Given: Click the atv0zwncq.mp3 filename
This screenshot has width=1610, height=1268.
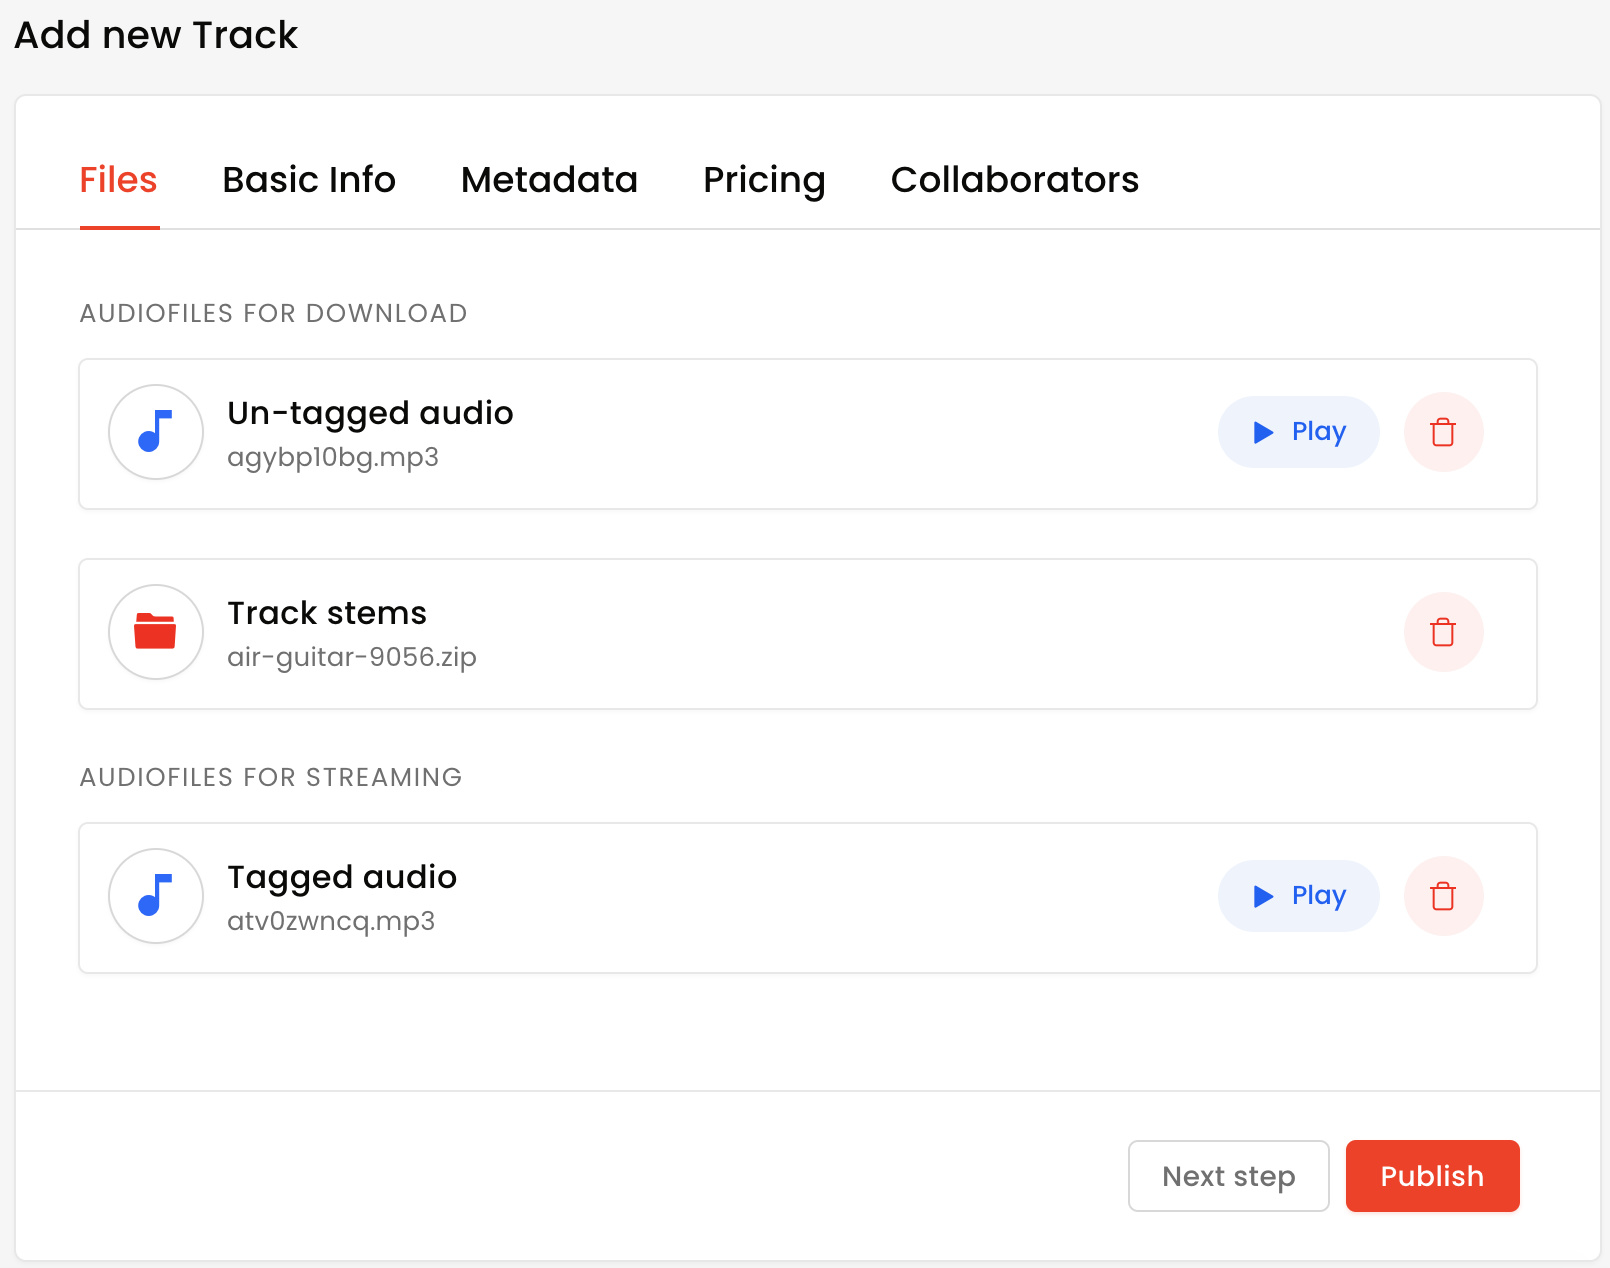Looking at the screenshot, I should 331,921.
